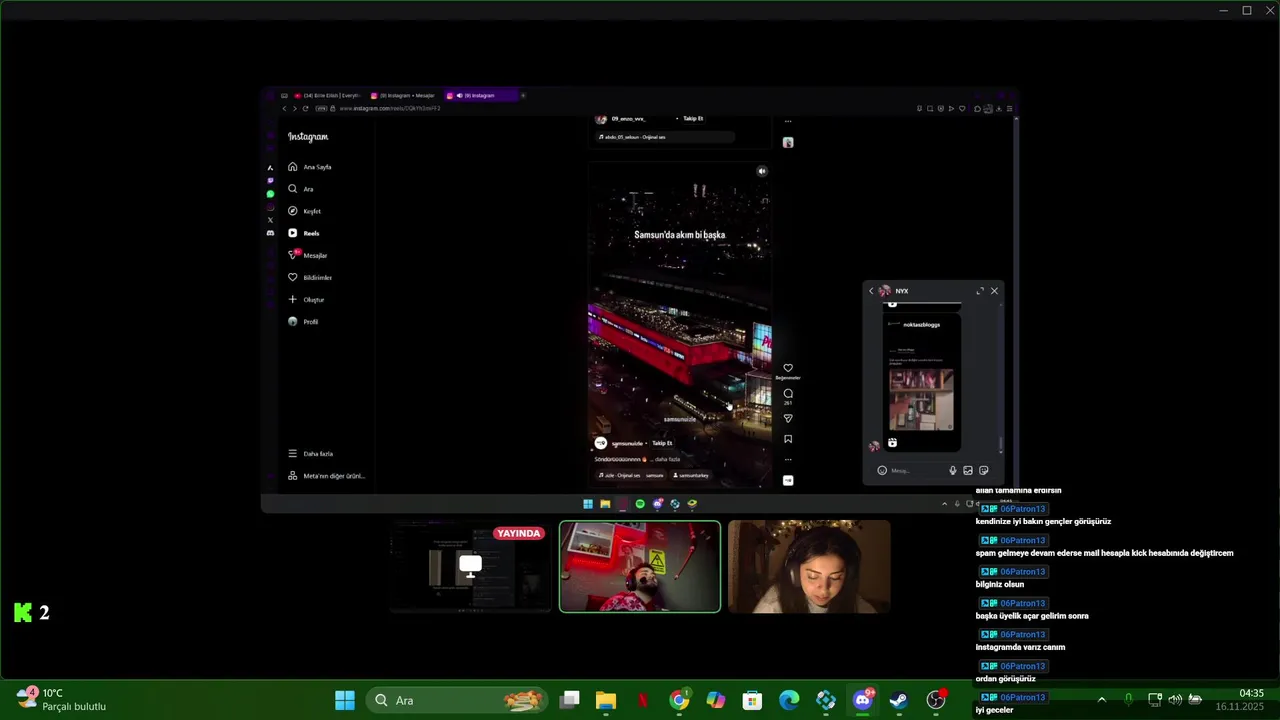Click Takip Et next to 09_enzo_vvx_
This screenshot has width=1280, height=720.
tap(693, 118)
